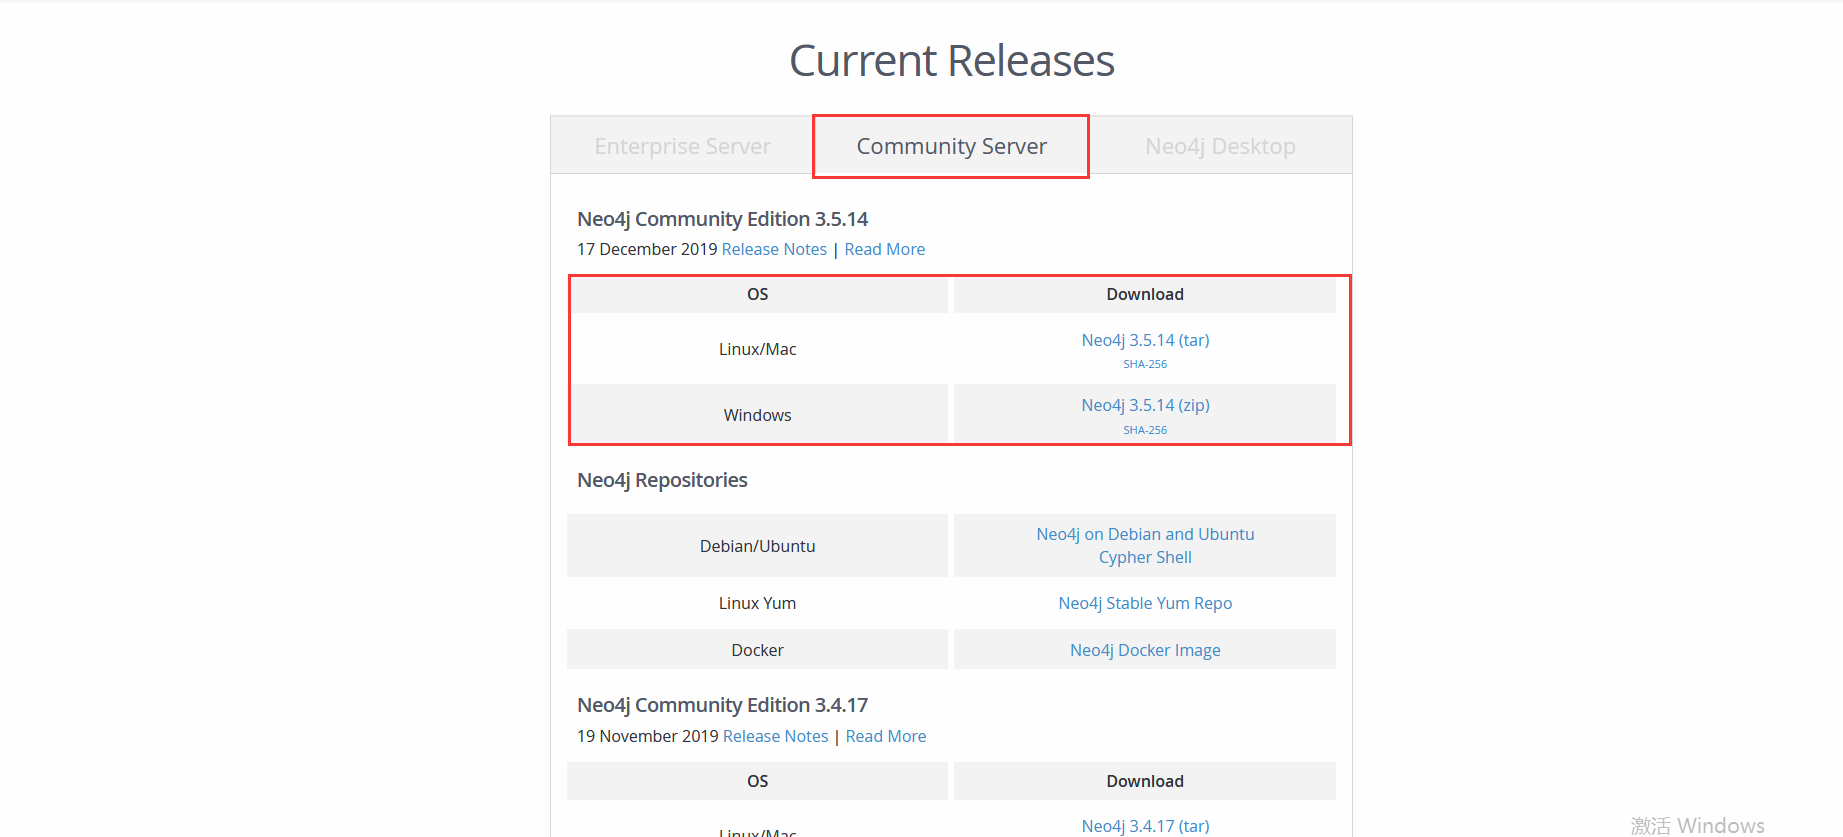This screenshot has width=1843, height=837.
Task: Select the Community Server tab
Action: click(951, 146)
